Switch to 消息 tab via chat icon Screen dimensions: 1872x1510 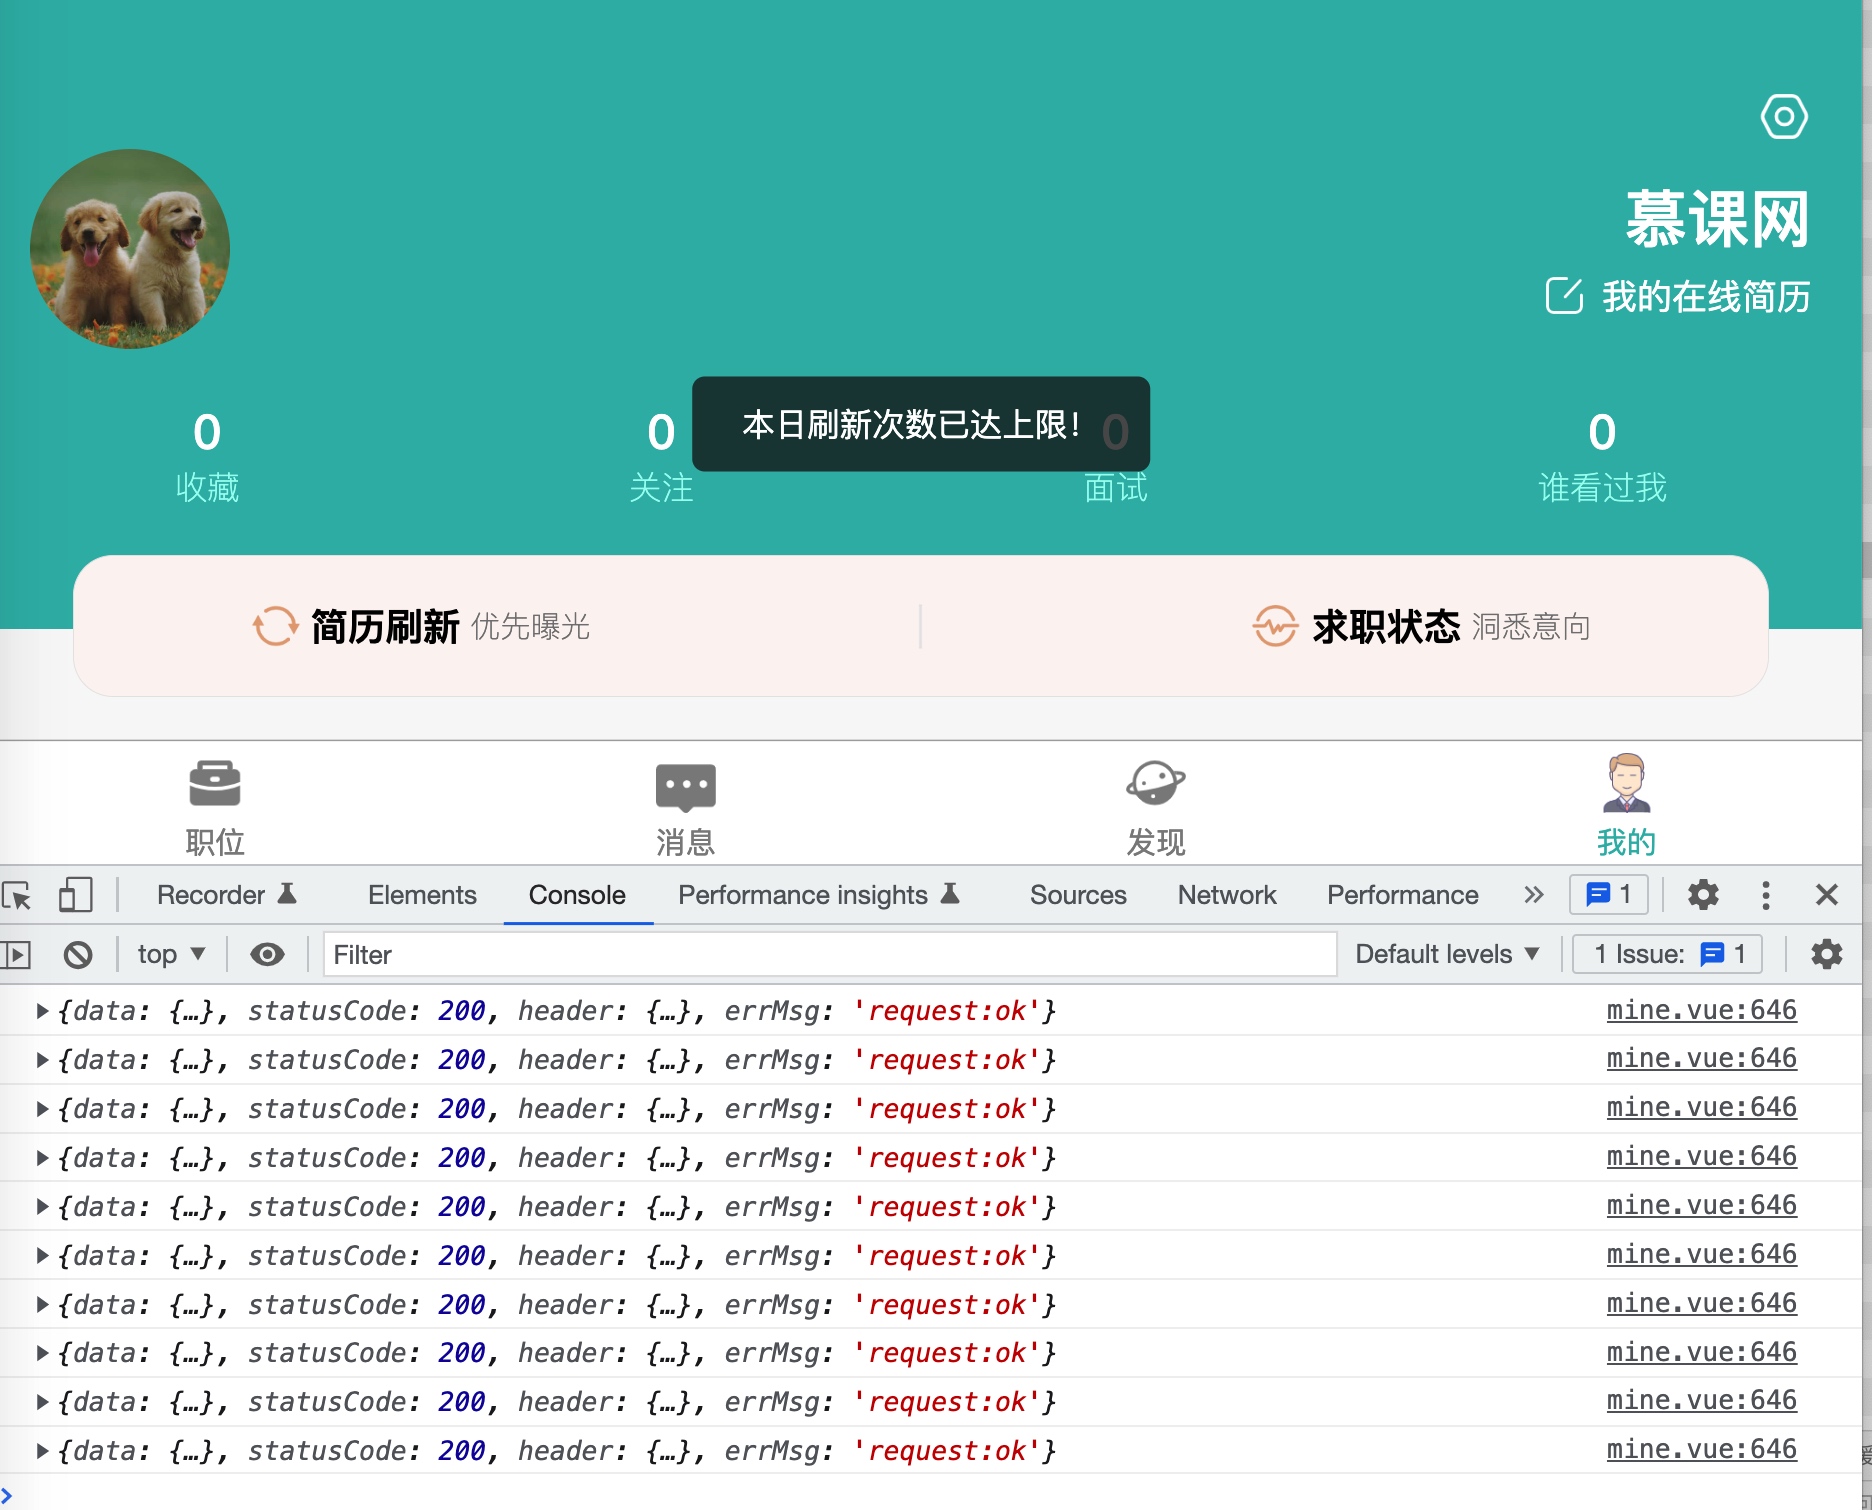click(685, 787)
